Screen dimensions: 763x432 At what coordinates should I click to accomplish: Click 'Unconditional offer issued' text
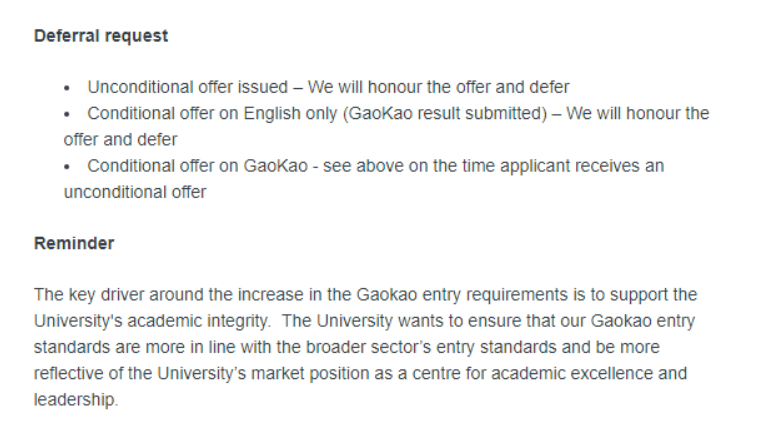188,87
